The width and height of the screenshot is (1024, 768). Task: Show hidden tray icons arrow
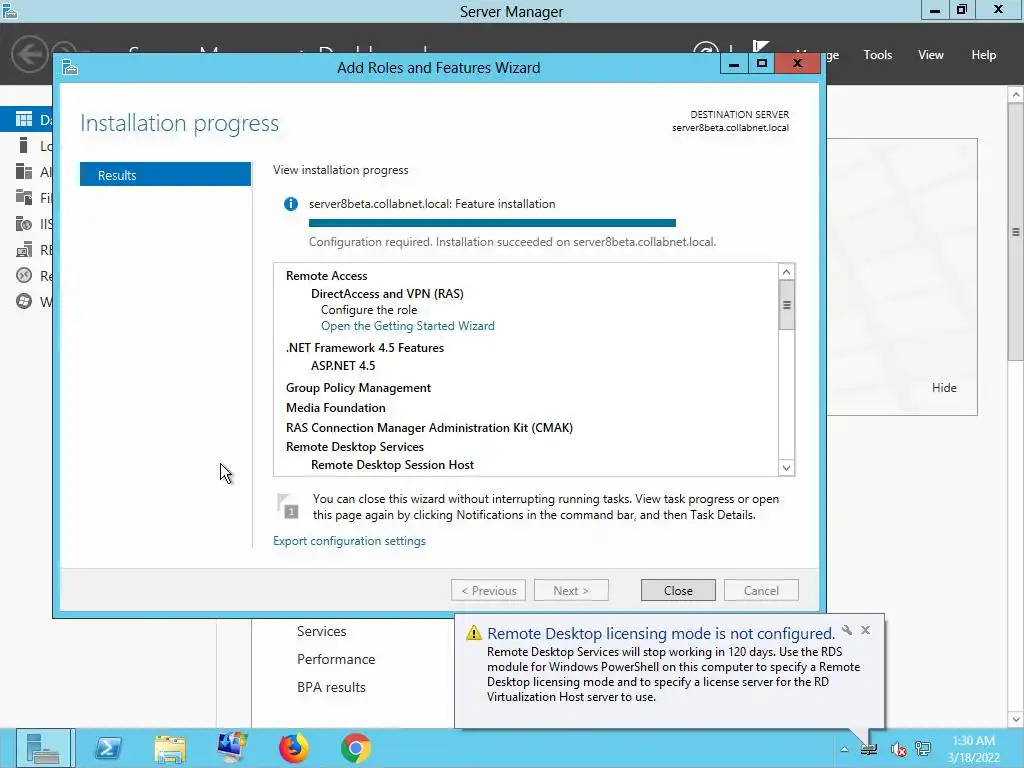coord(844,749)
